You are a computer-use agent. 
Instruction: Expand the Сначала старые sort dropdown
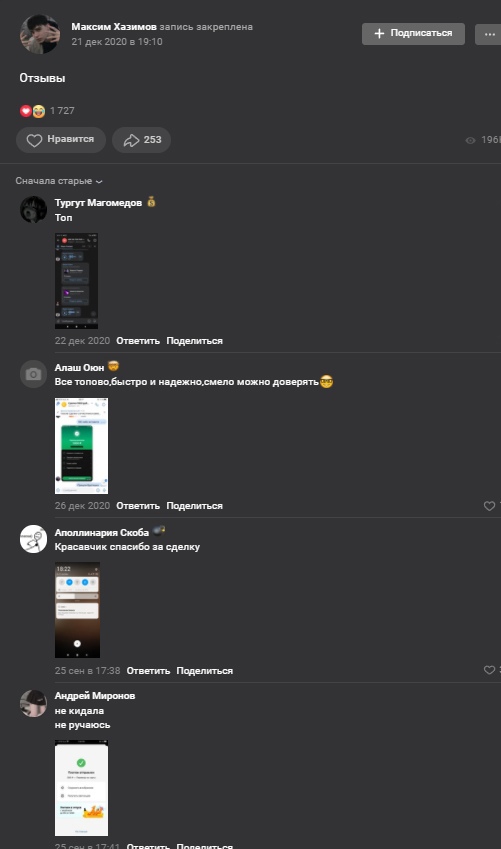tap(58, 181)
